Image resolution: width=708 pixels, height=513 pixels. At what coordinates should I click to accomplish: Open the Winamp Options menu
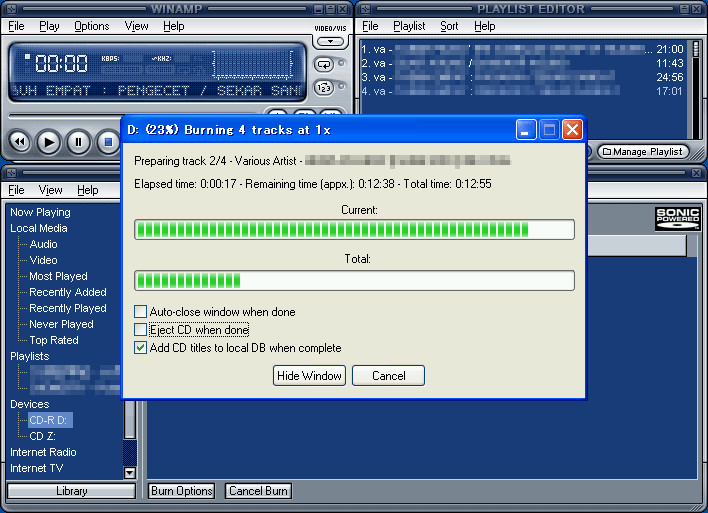click(x=92, y=26)
